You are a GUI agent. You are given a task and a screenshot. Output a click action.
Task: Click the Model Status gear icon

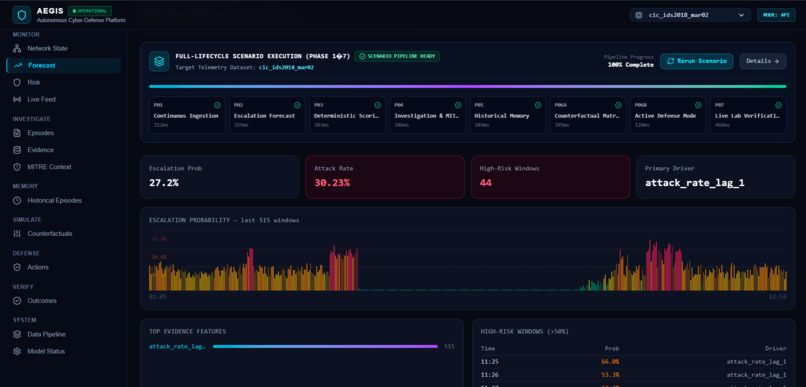coord(17,352)
